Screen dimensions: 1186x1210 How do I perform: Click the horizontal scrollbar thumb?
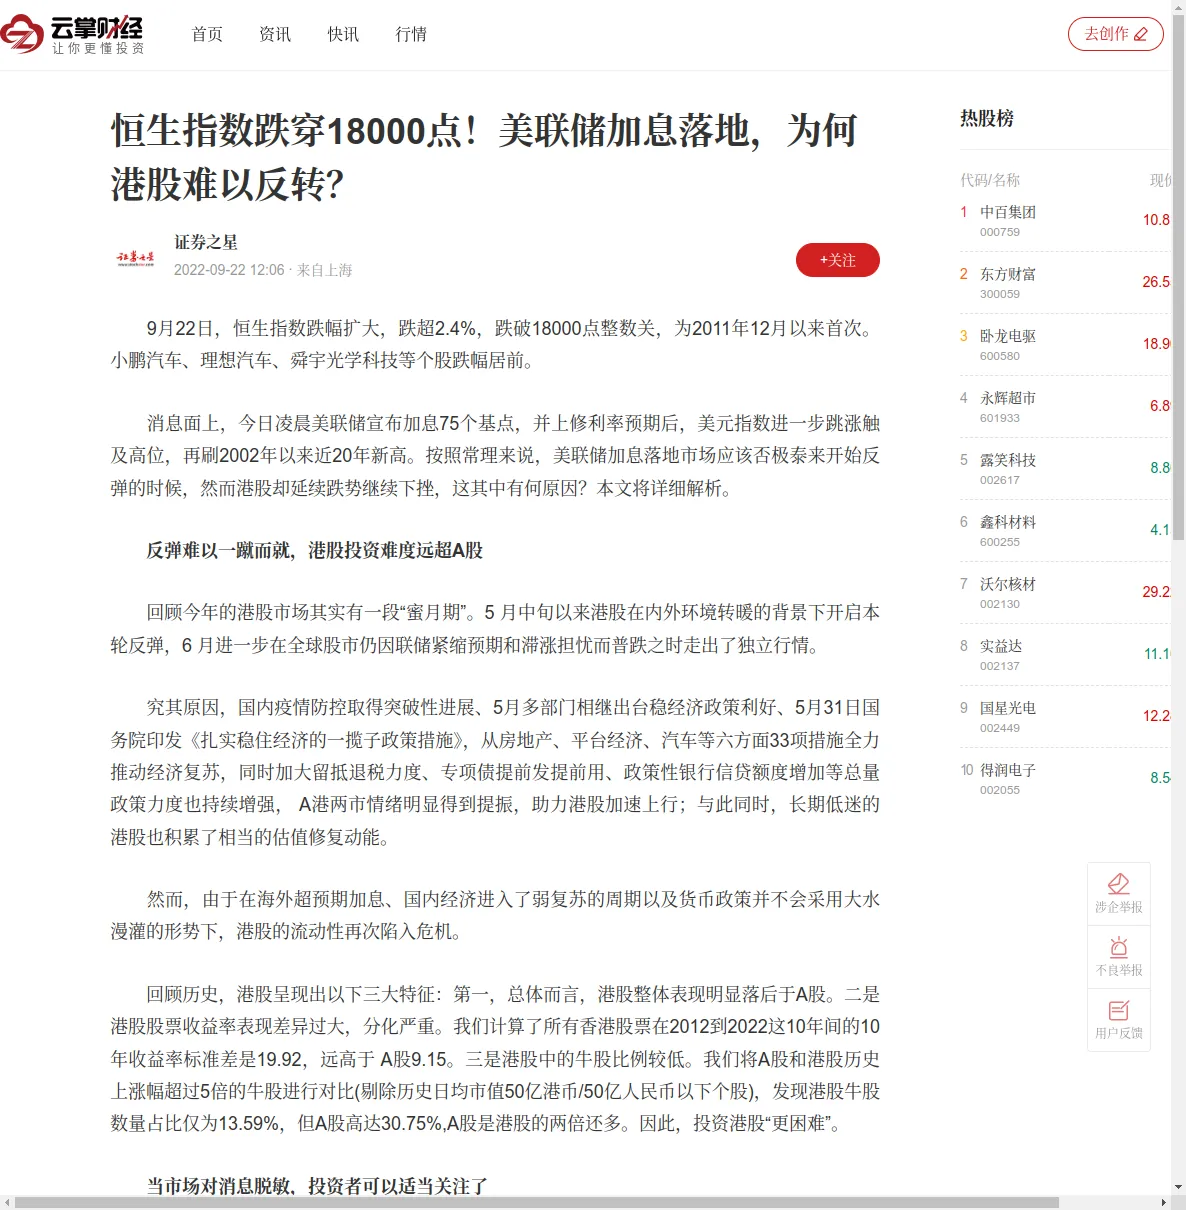tap(536, 1202)
